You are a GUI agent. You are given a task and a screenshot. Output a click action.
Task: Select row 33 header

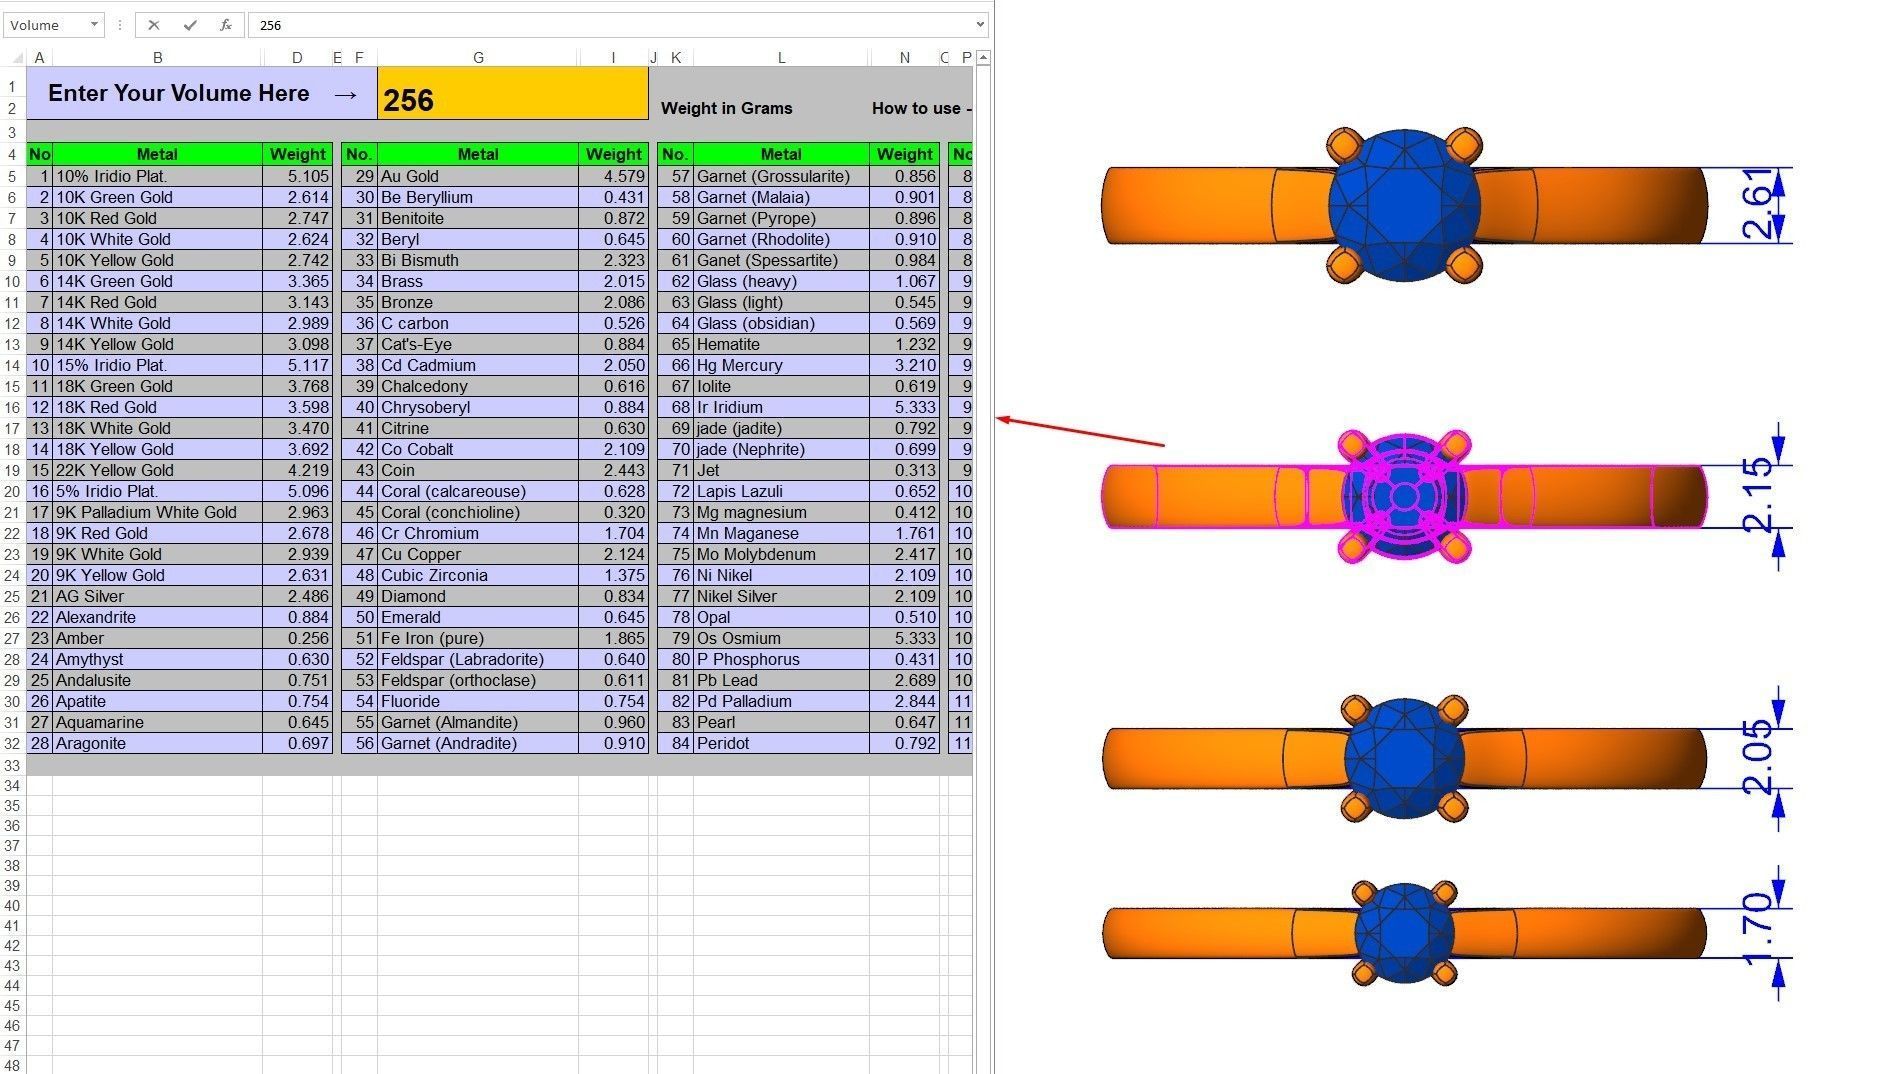pos(13,766)
